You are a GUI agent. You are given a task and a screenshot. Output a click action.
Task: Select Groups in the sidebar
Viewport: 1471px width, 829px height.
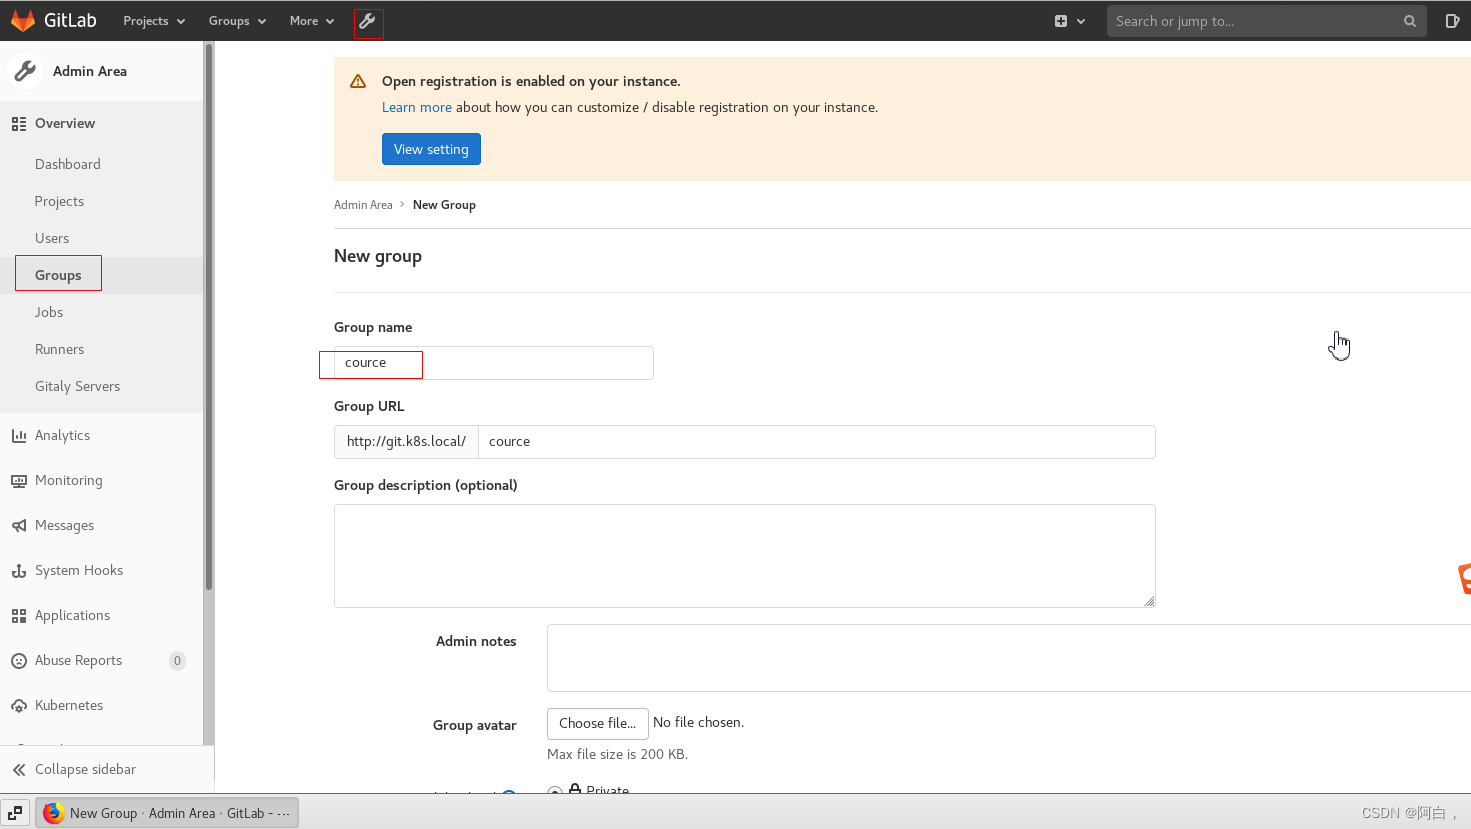pyautogui.click(x=58, y=275)
